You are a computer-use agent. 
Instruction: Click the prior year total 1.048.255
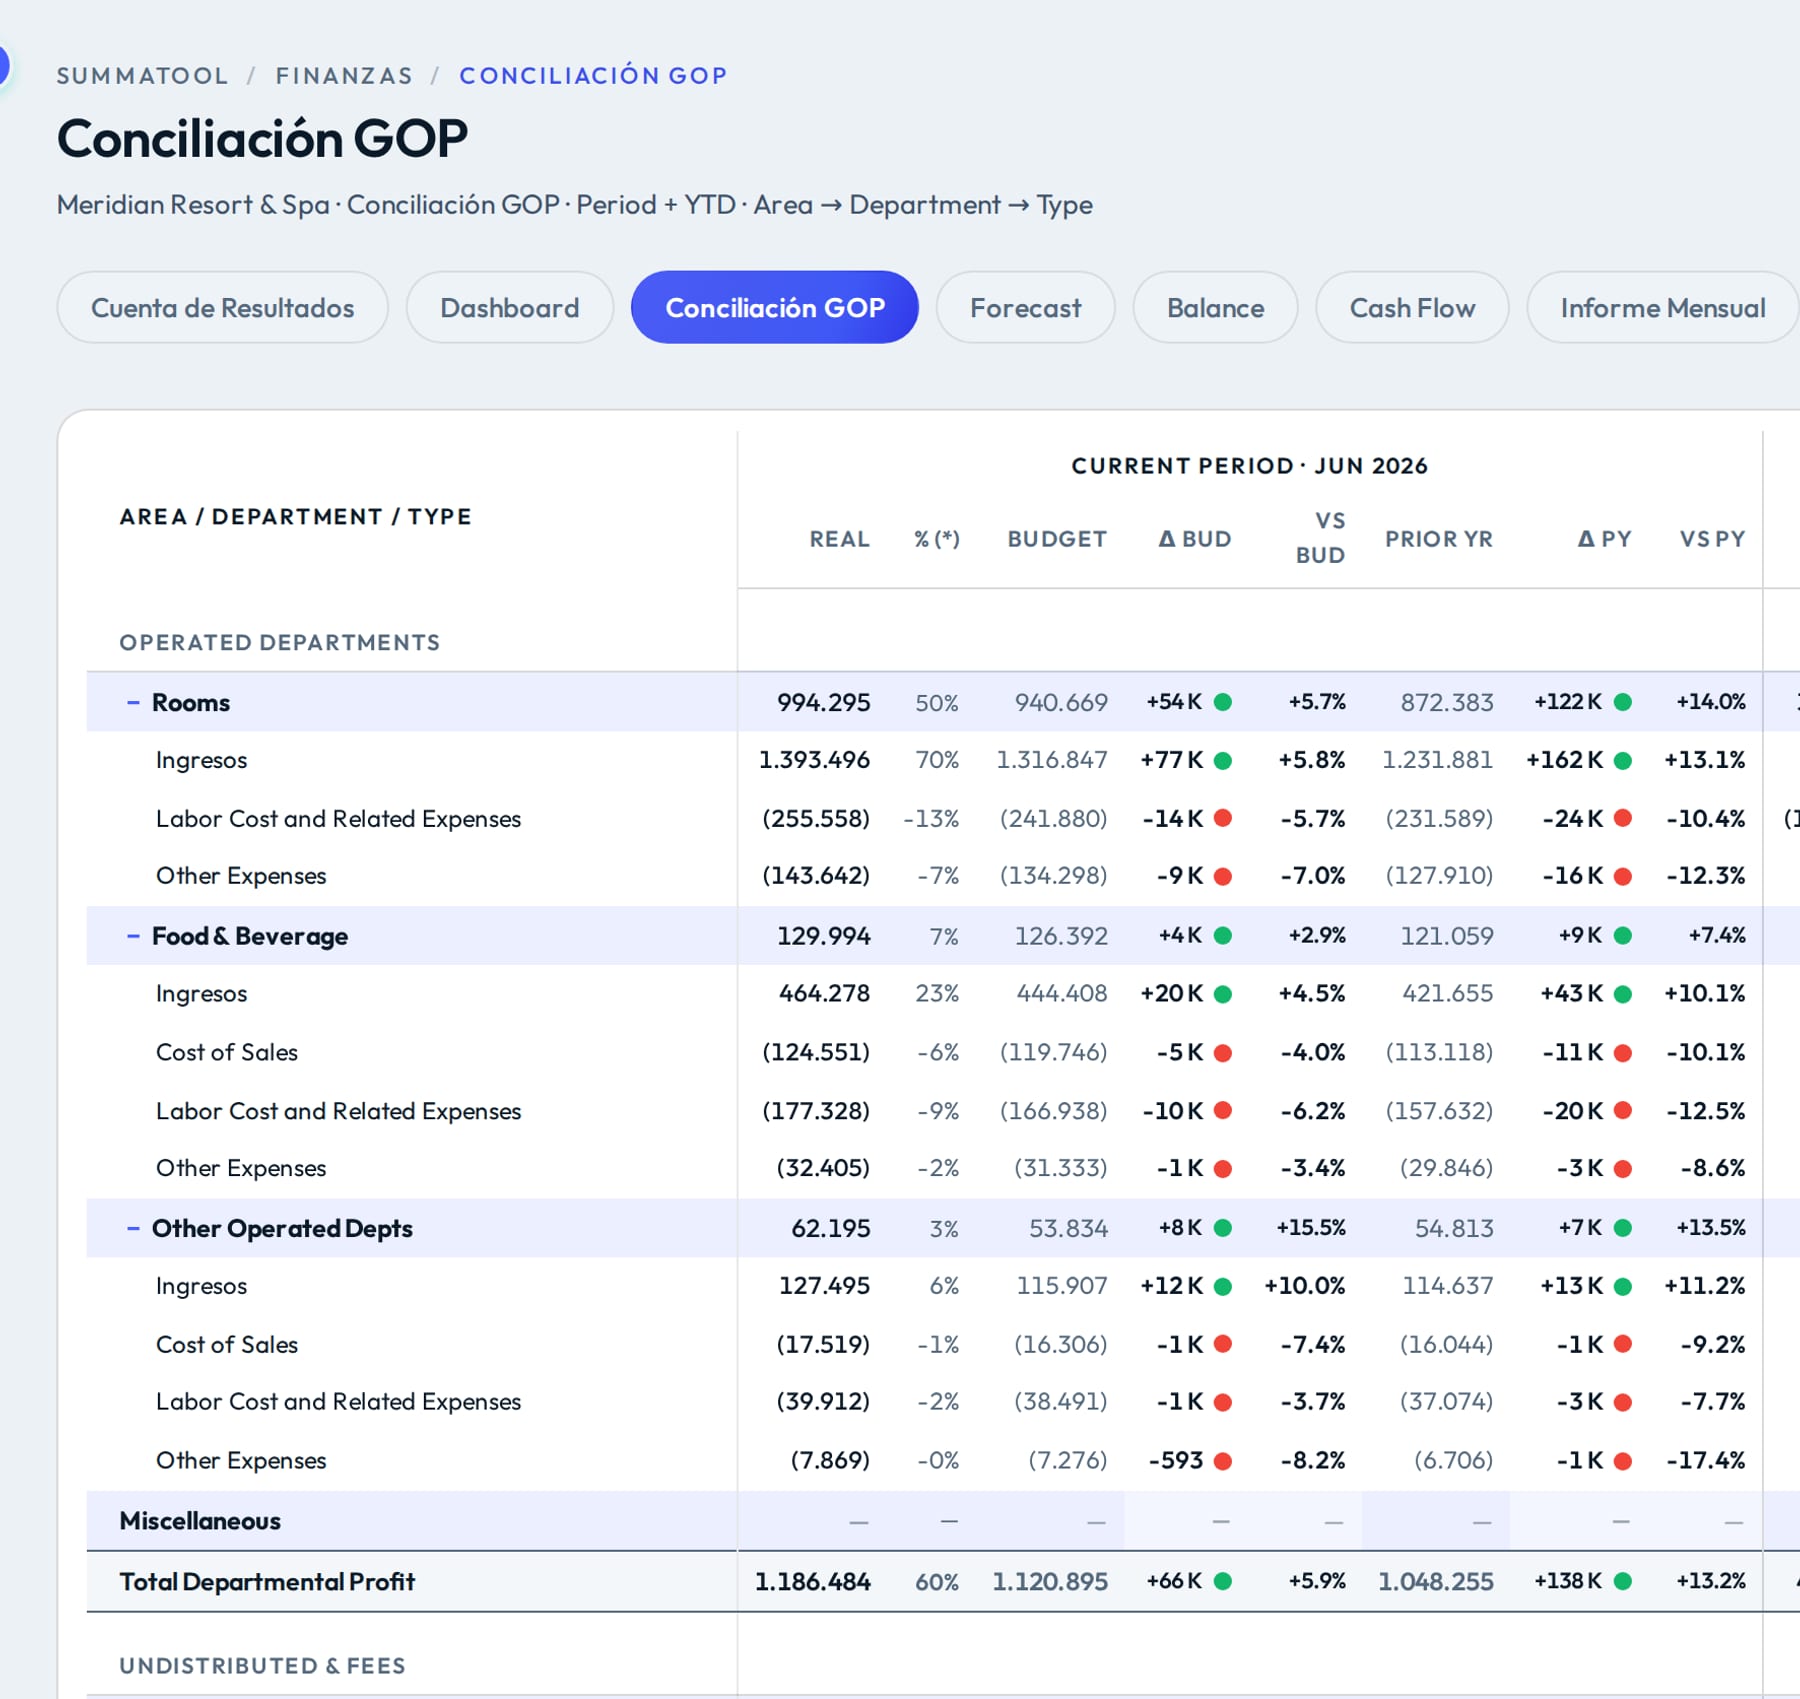point(1436,1581)
